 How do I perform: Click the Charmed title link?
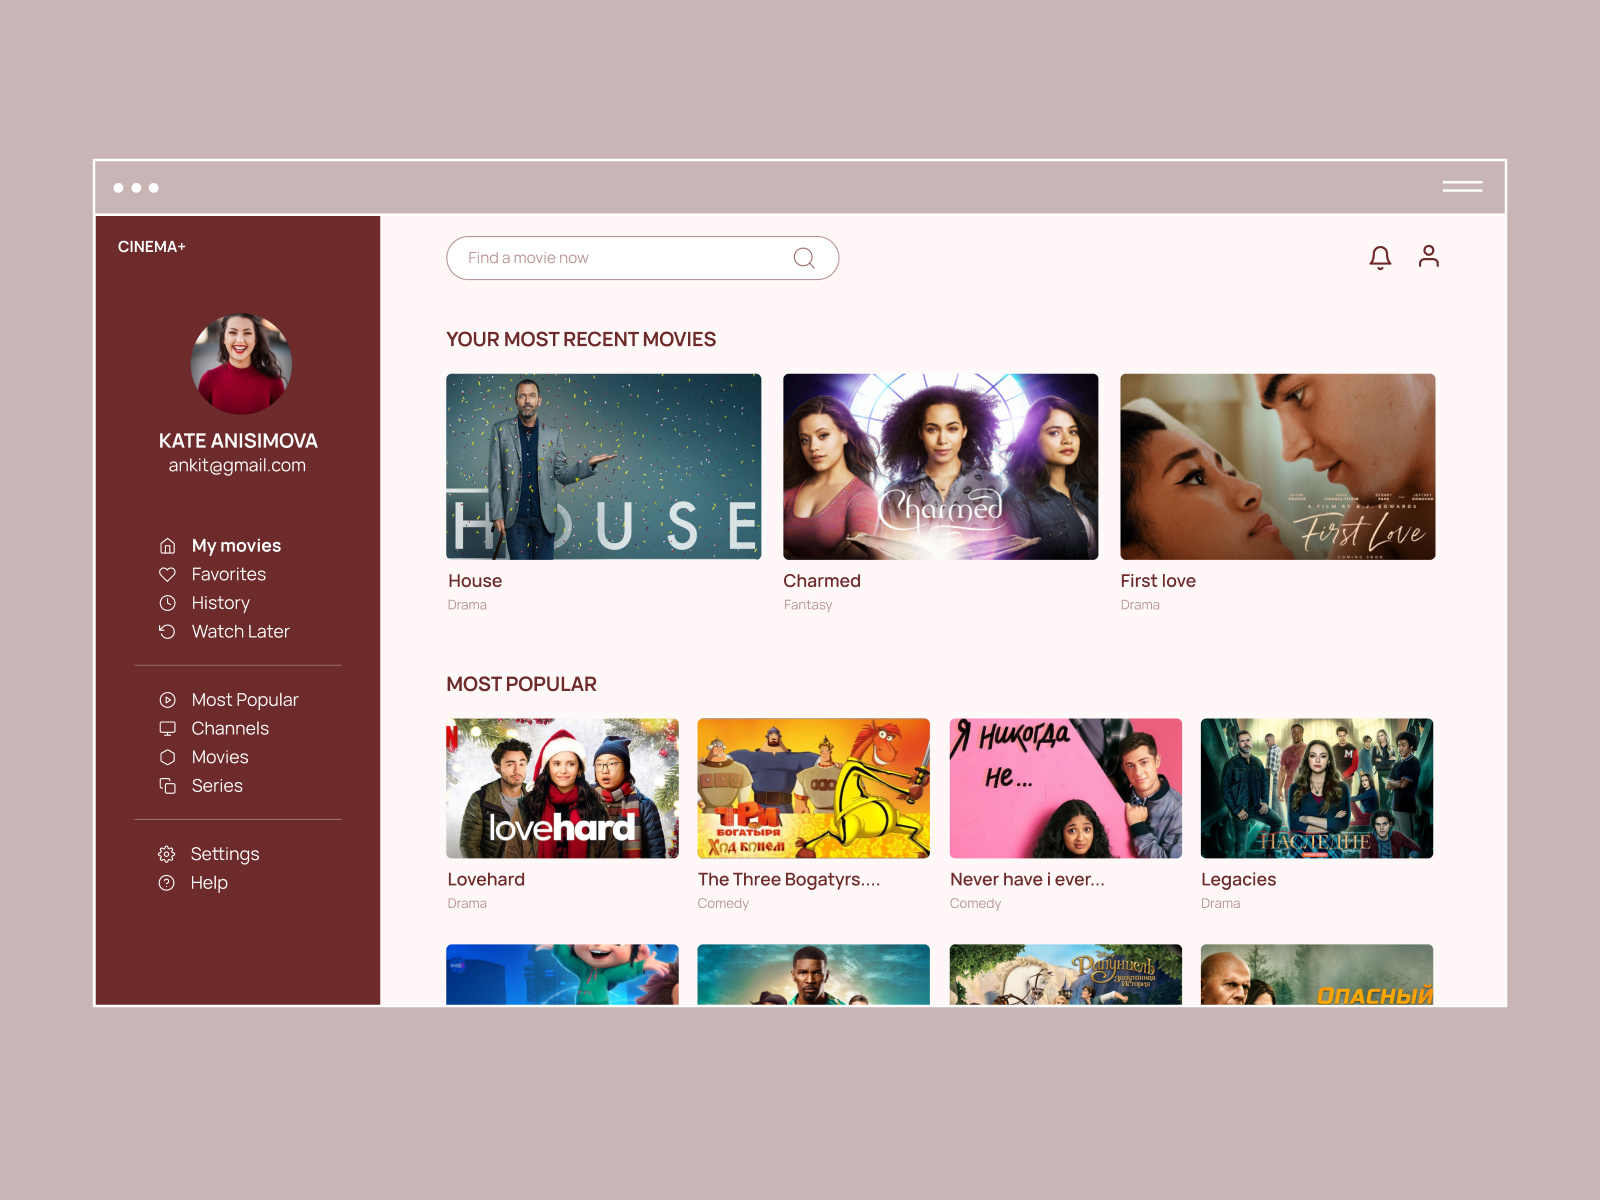point(822,581)
